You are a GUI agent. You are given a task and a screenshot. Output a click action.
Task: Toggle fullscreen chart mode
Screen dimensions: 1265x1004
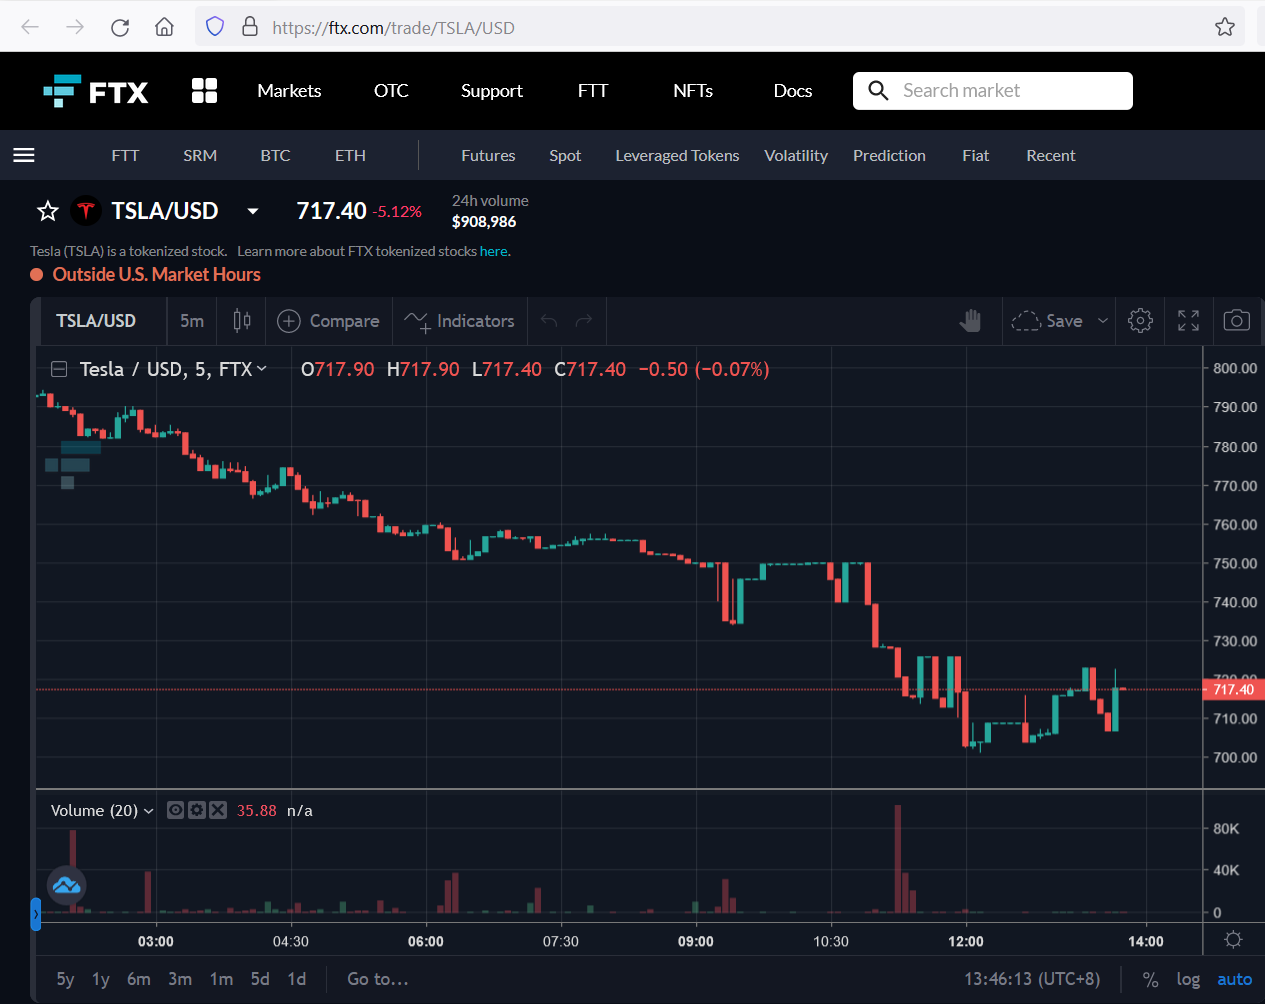click(x=1188, y=321)
